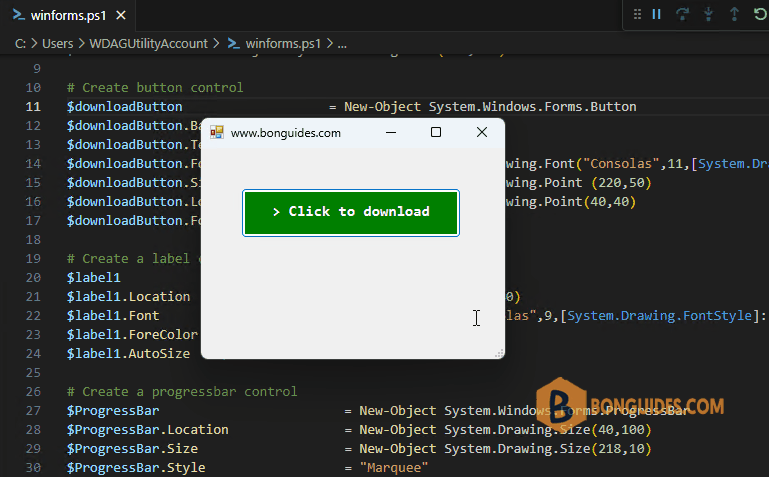Screen dimensions: 769x477
Task: Restart the debug session
Action: [760, 14]
